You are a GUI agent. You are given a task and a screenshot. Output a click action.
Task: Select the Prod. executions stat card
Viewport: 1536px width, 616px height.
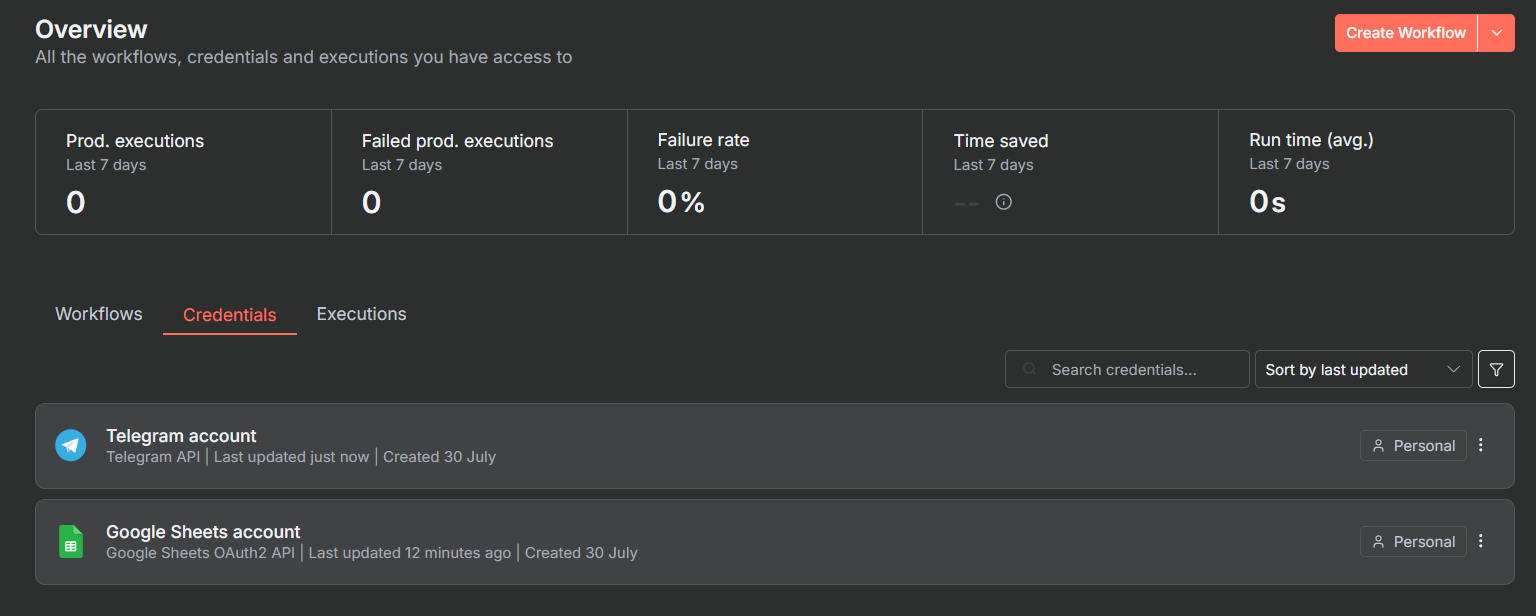point(183,172)
